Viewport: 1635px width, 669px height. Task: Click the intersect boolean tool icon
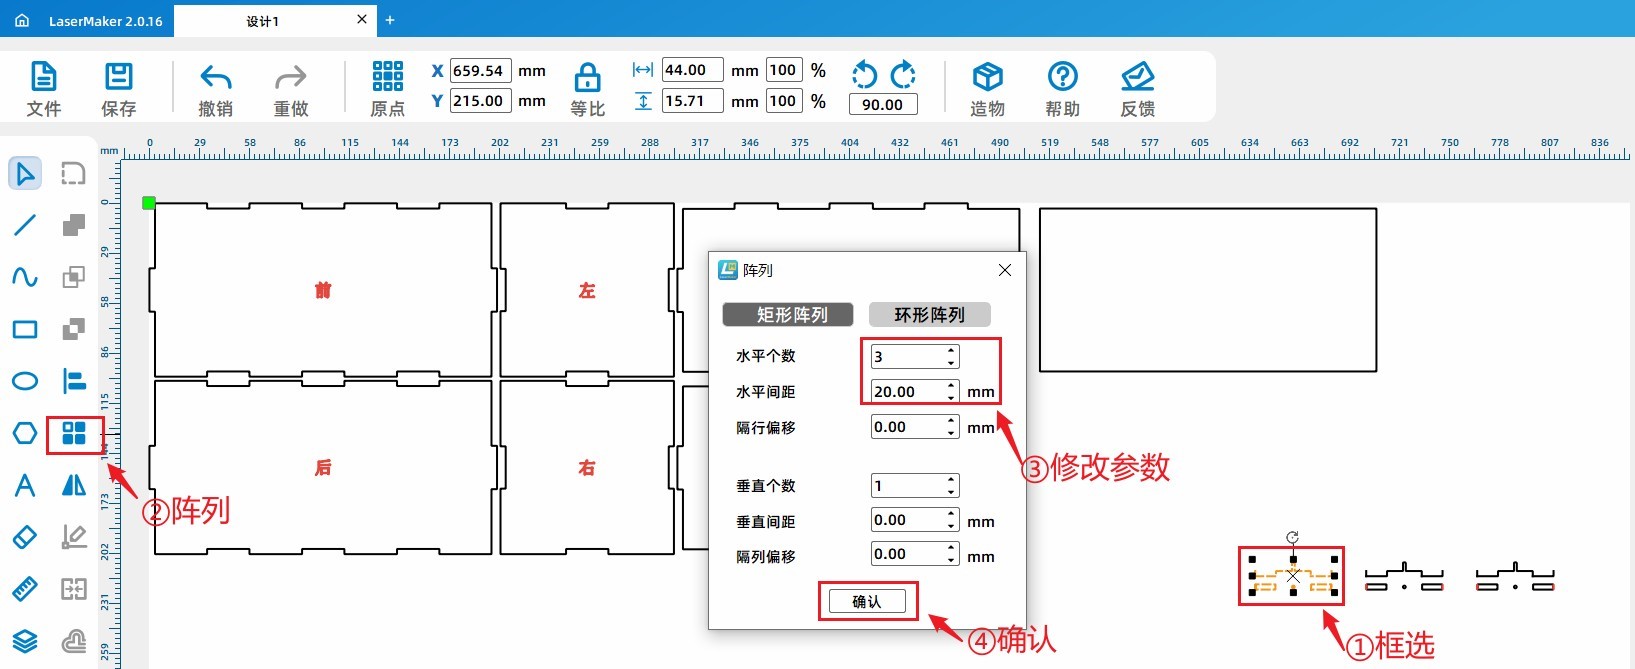74,277
